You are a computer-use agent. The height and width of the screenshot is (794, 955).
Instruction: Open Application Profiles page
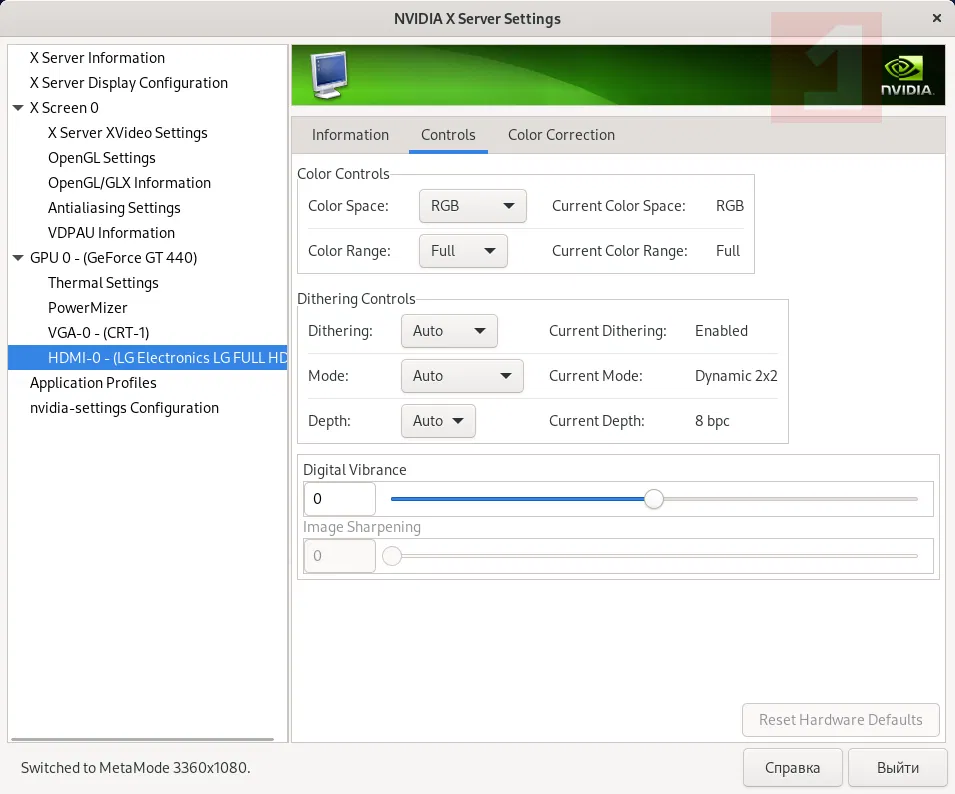(93, 383)
